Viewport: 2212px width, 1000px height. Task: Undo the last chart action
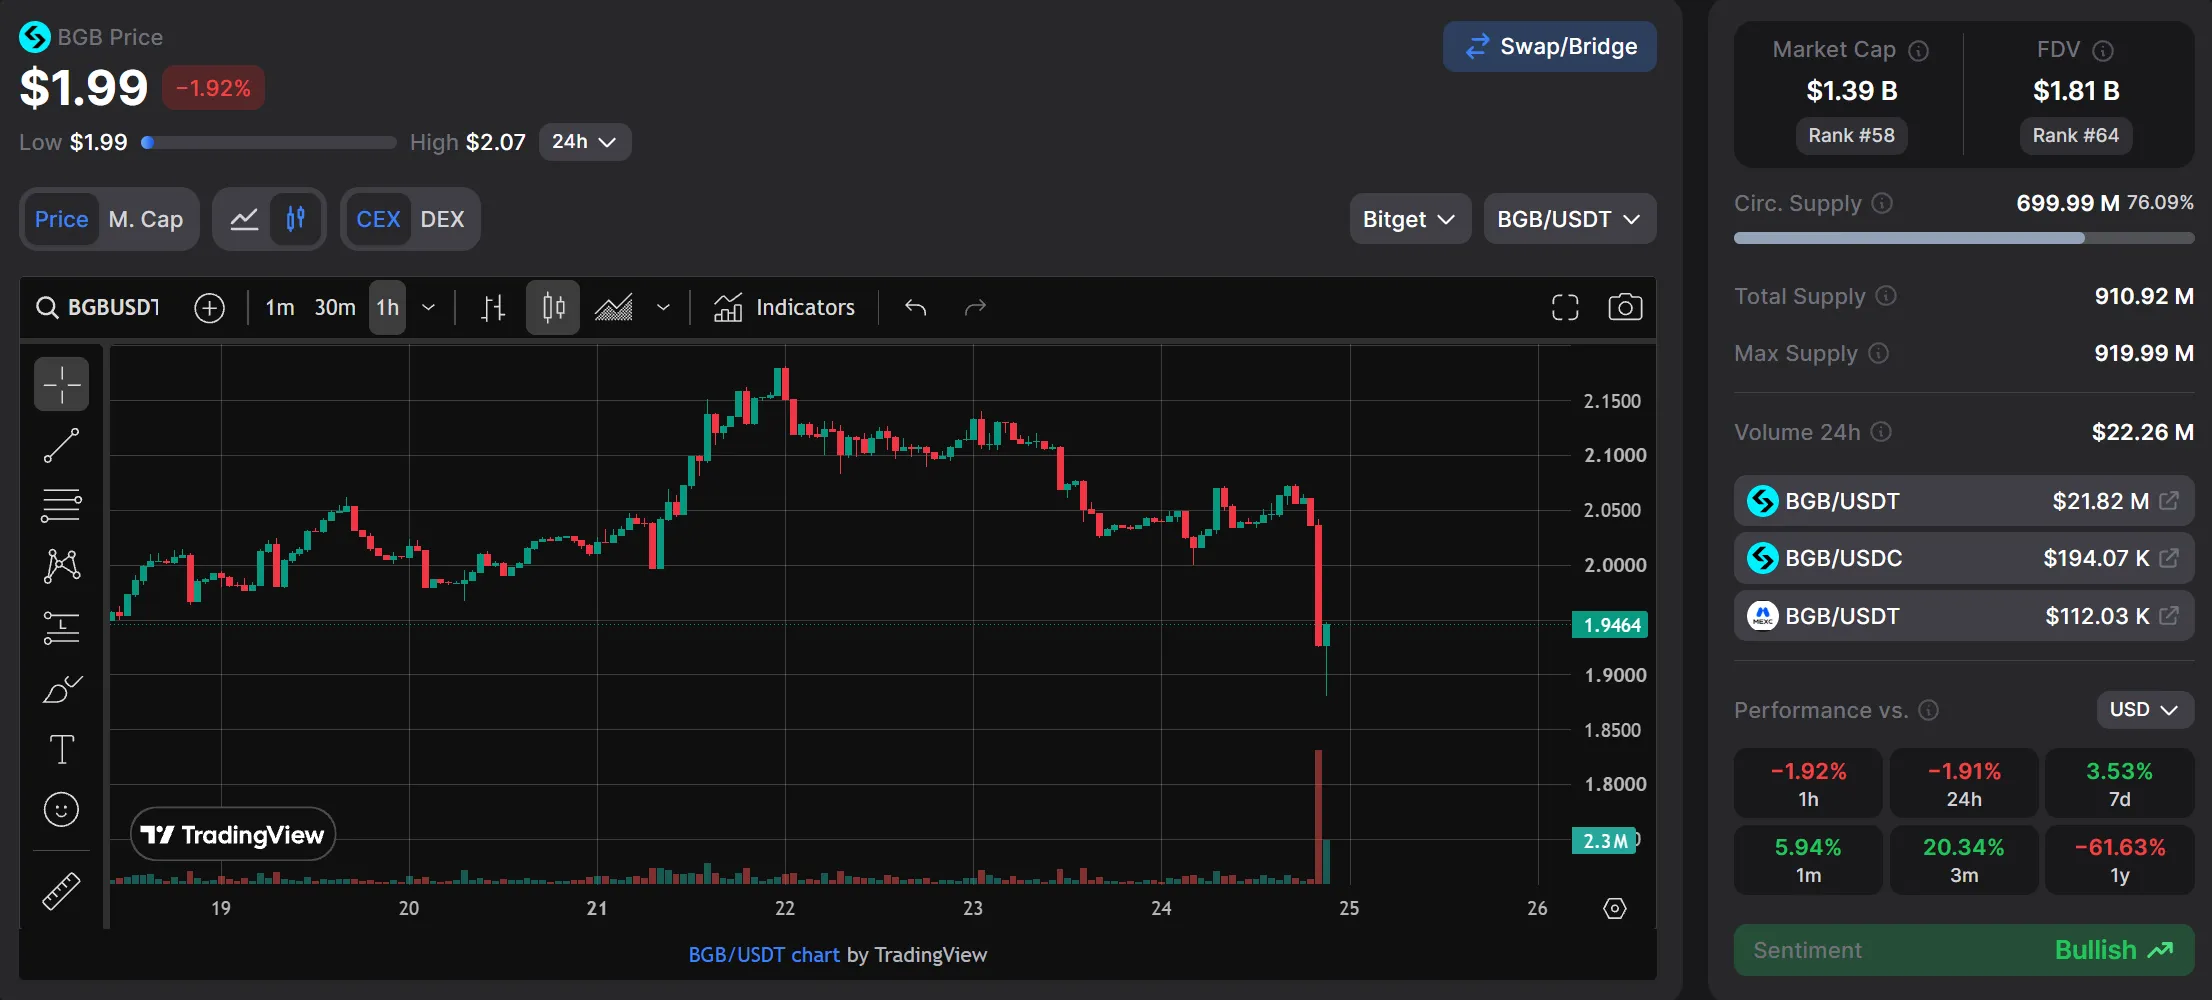(x=915, y=307)
